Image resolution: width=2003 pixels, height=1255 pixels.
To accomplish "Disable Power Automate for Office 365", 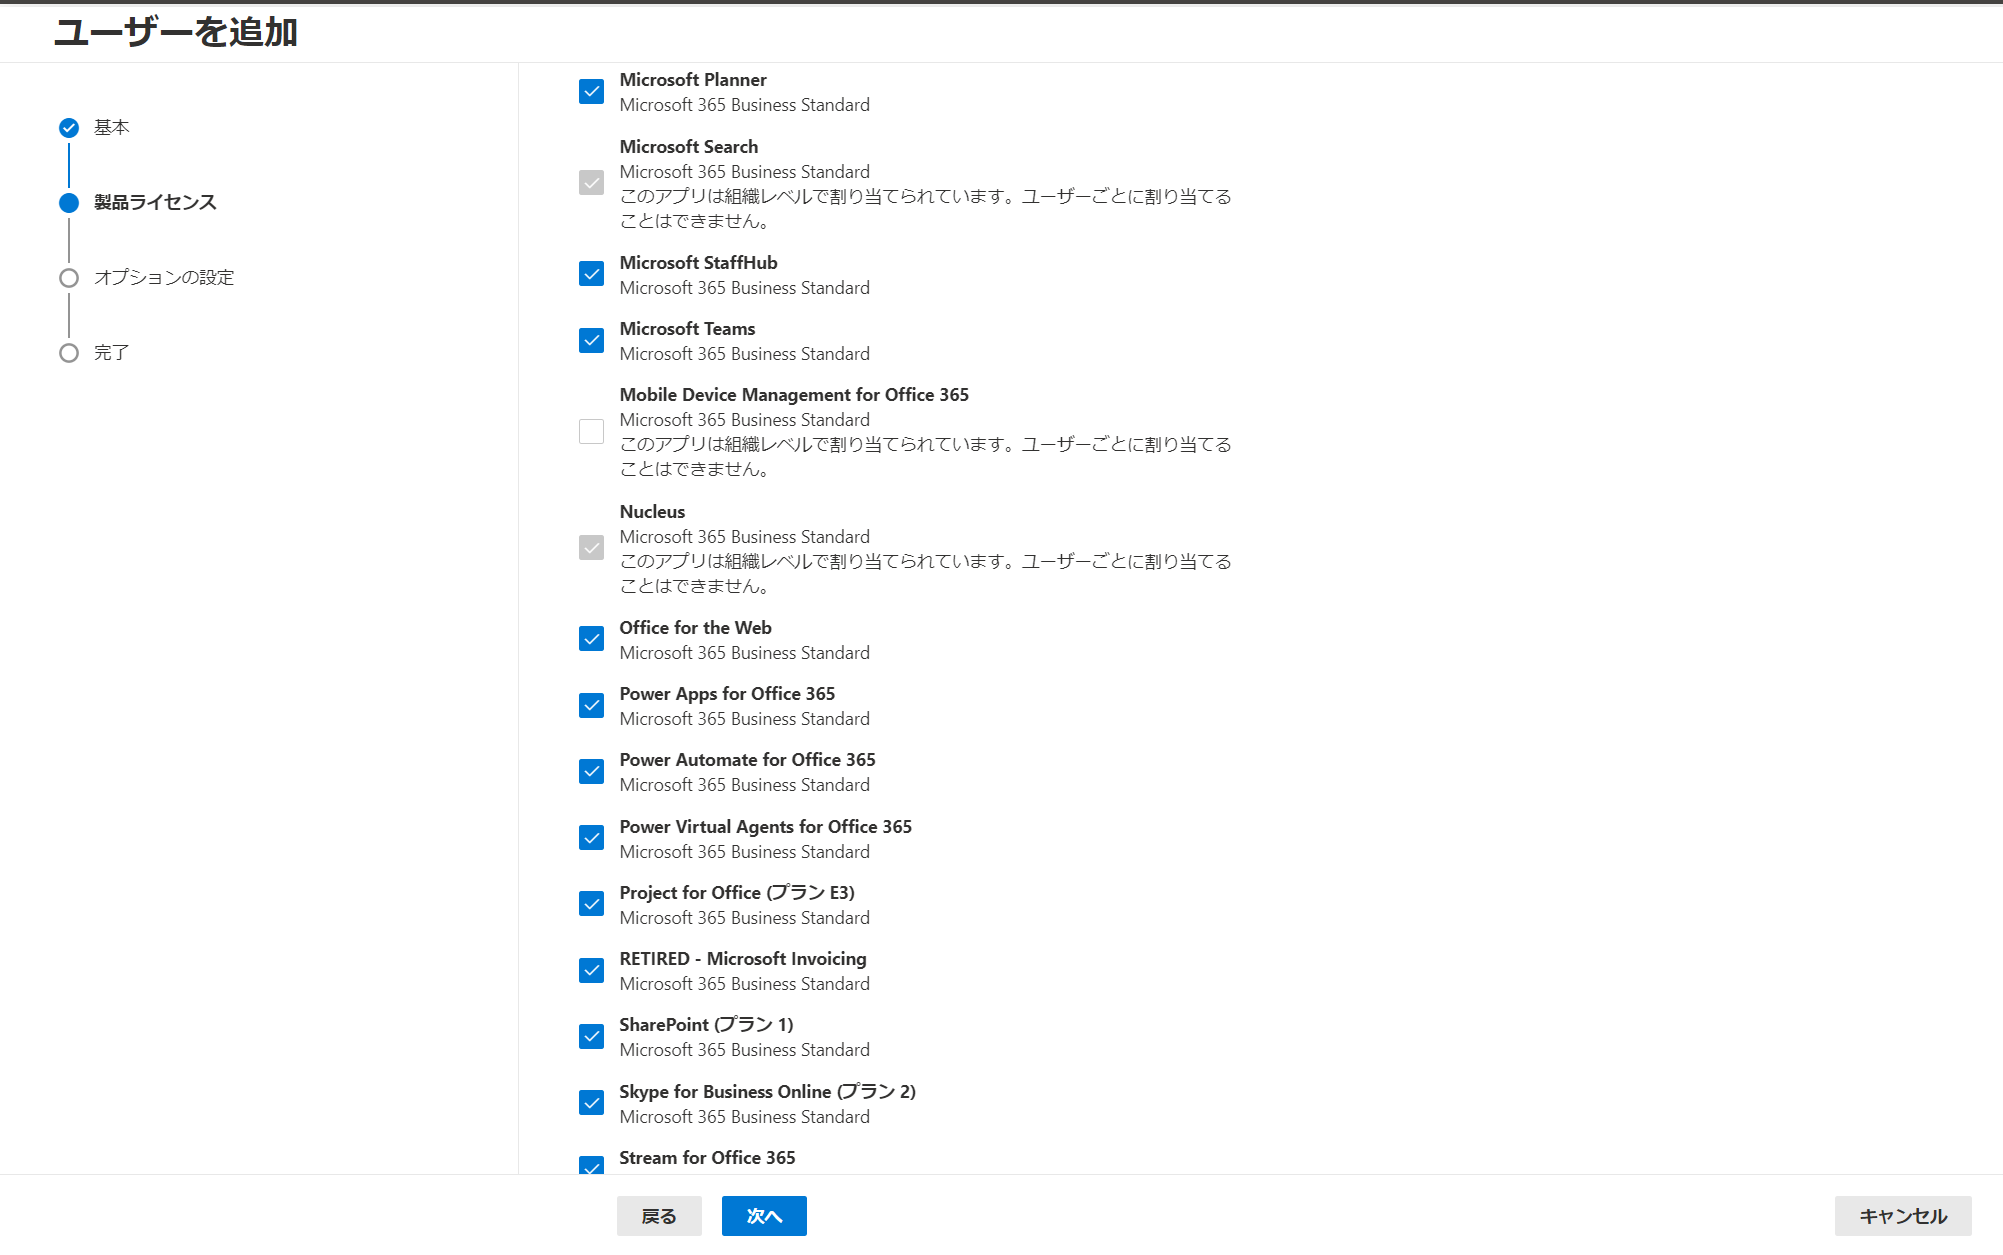I will pyautogui.click(x=591, y=772).
